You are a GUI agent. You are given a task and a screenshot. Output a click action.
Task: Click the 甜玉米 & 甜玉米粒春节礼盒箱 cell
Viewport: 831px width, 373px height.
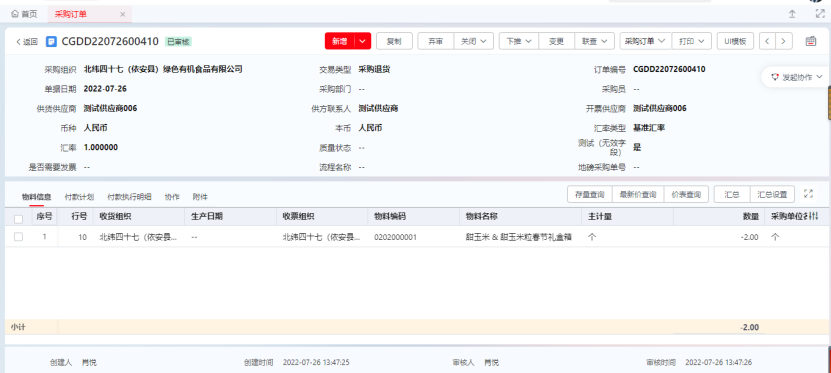click(519, 237)
